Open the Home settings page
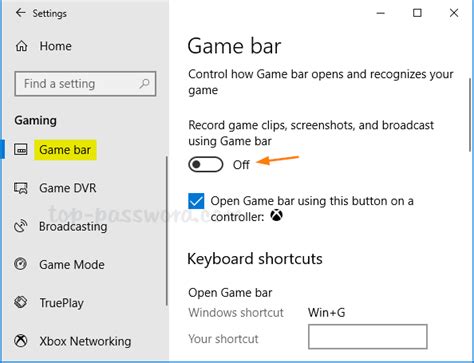The height and width of the screenshot is (363, 474). [x=55, y=46]
